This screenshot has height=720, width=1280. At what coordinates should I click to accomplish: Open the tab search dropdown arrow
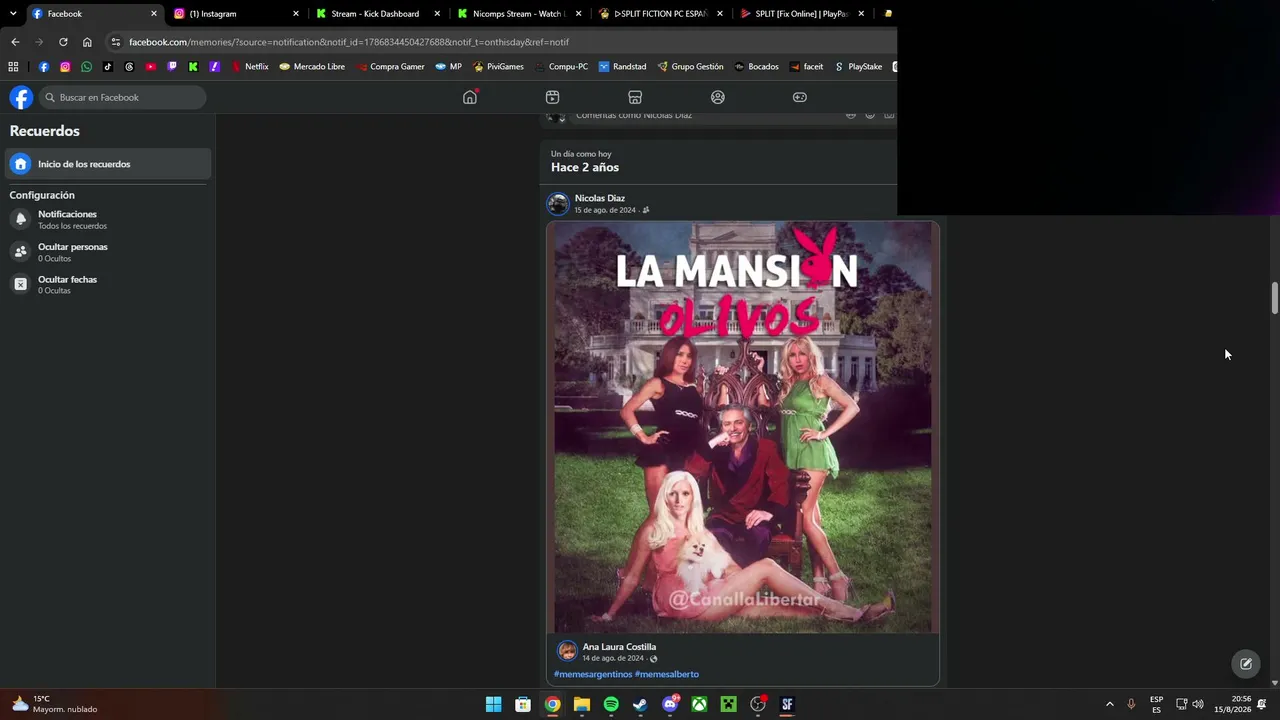[x=13, y=14]
